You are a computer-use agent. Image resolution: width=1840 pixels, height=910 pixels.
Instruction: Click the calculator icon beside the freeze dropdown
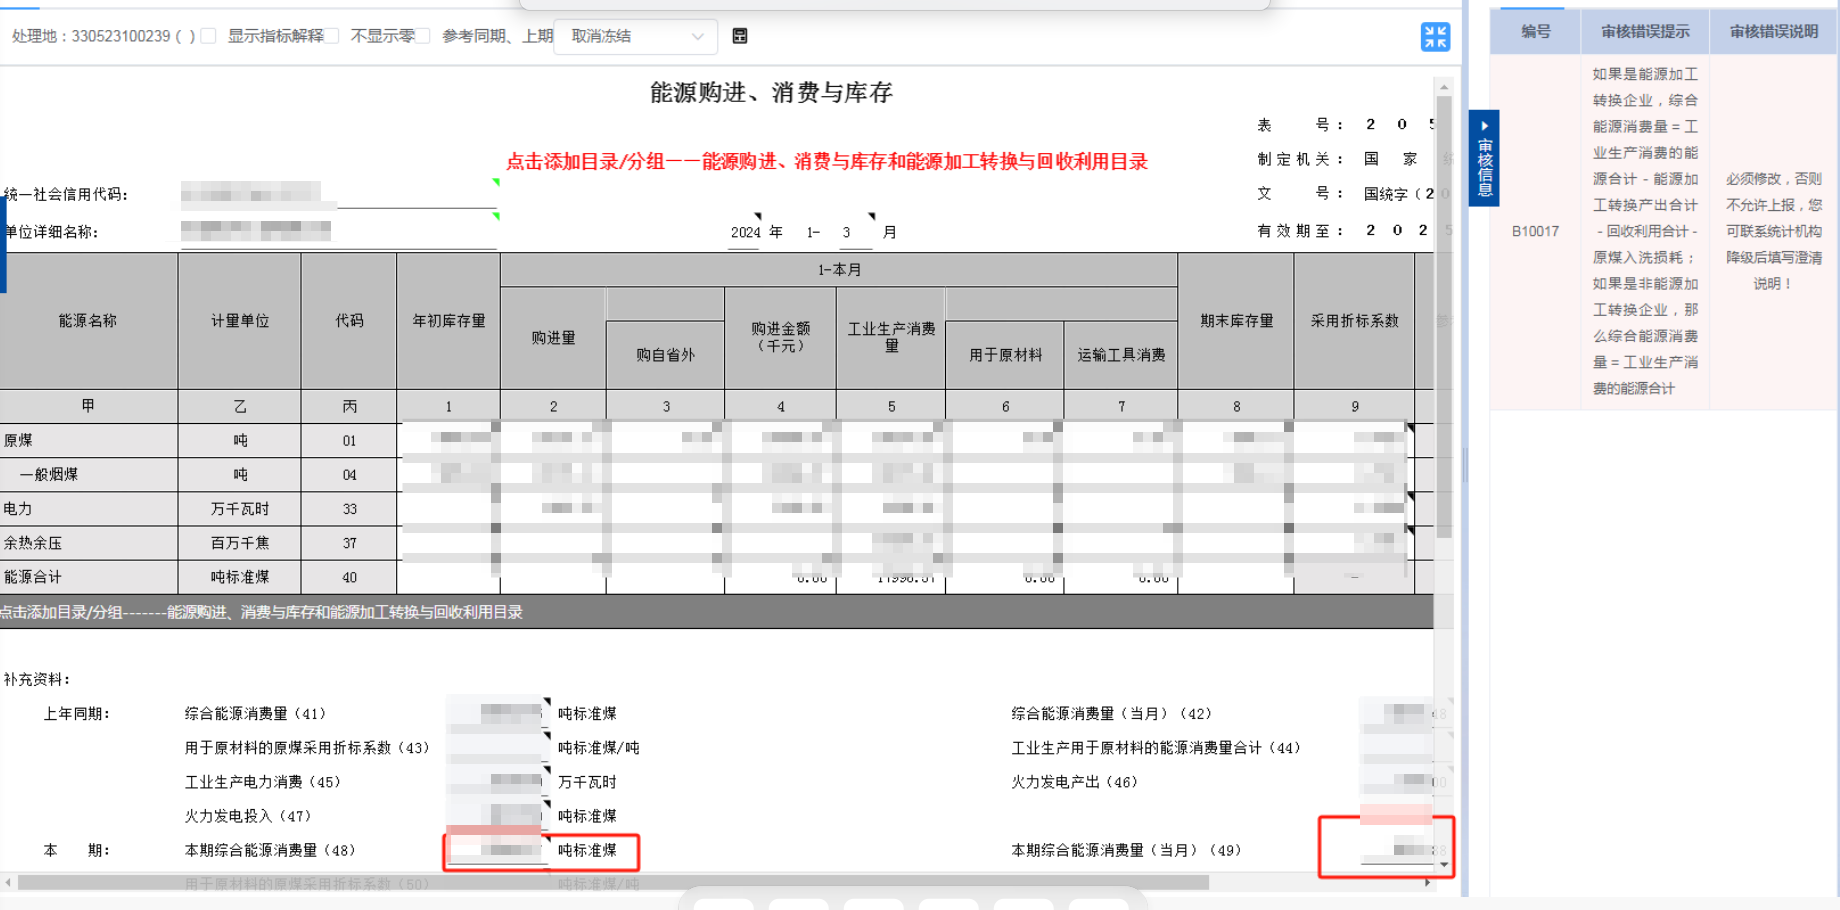[x=740, y=36]
